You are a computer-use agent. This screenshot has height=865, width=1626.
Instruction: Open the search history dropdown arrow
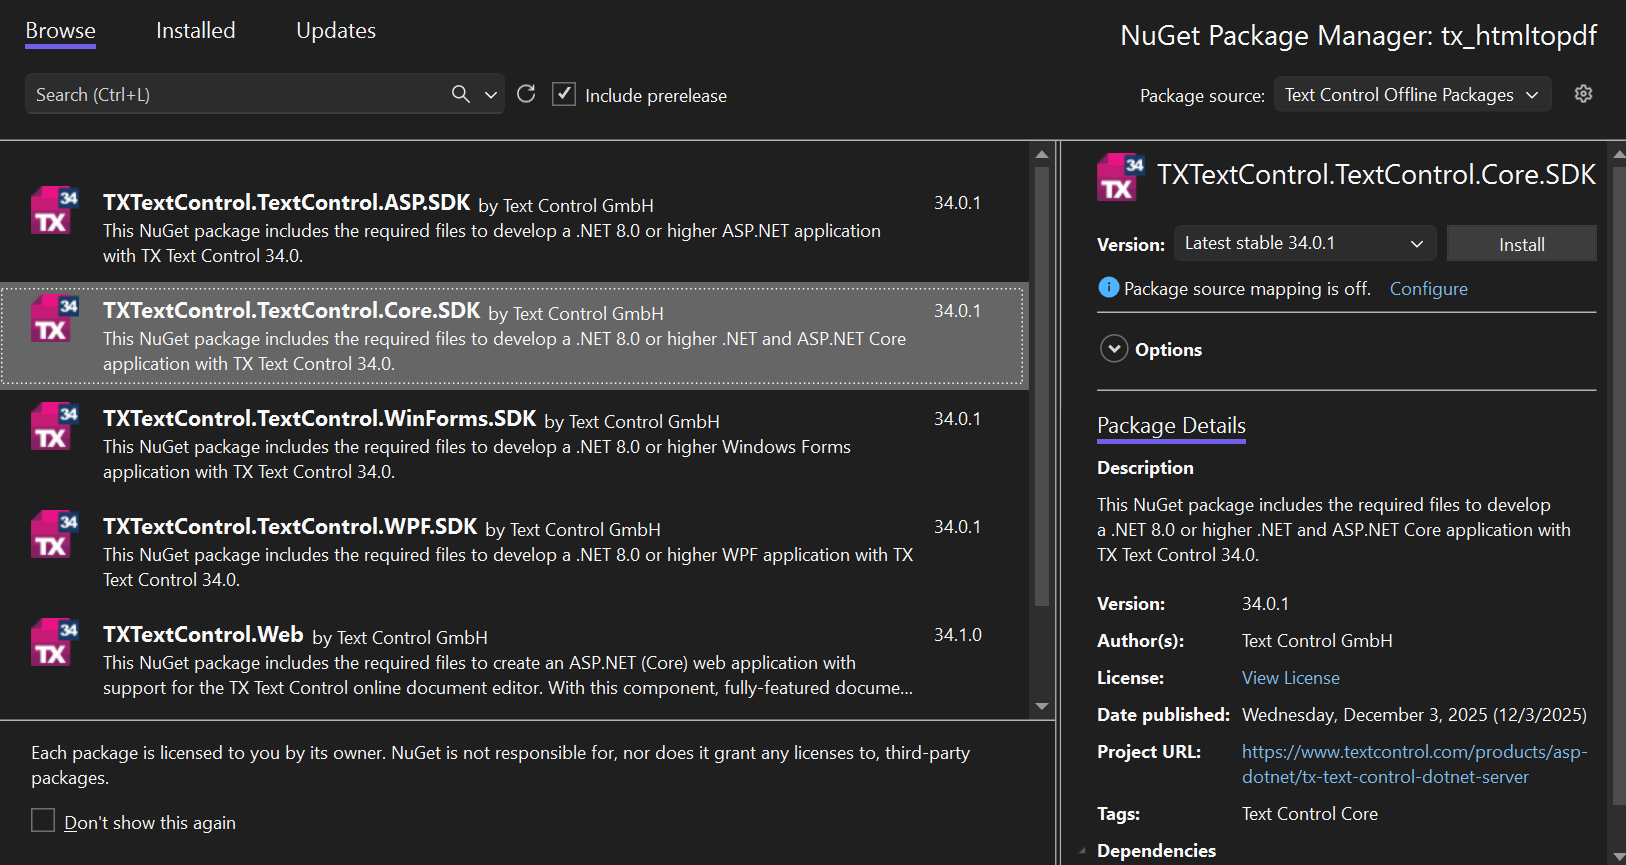(x=491, y=95)
